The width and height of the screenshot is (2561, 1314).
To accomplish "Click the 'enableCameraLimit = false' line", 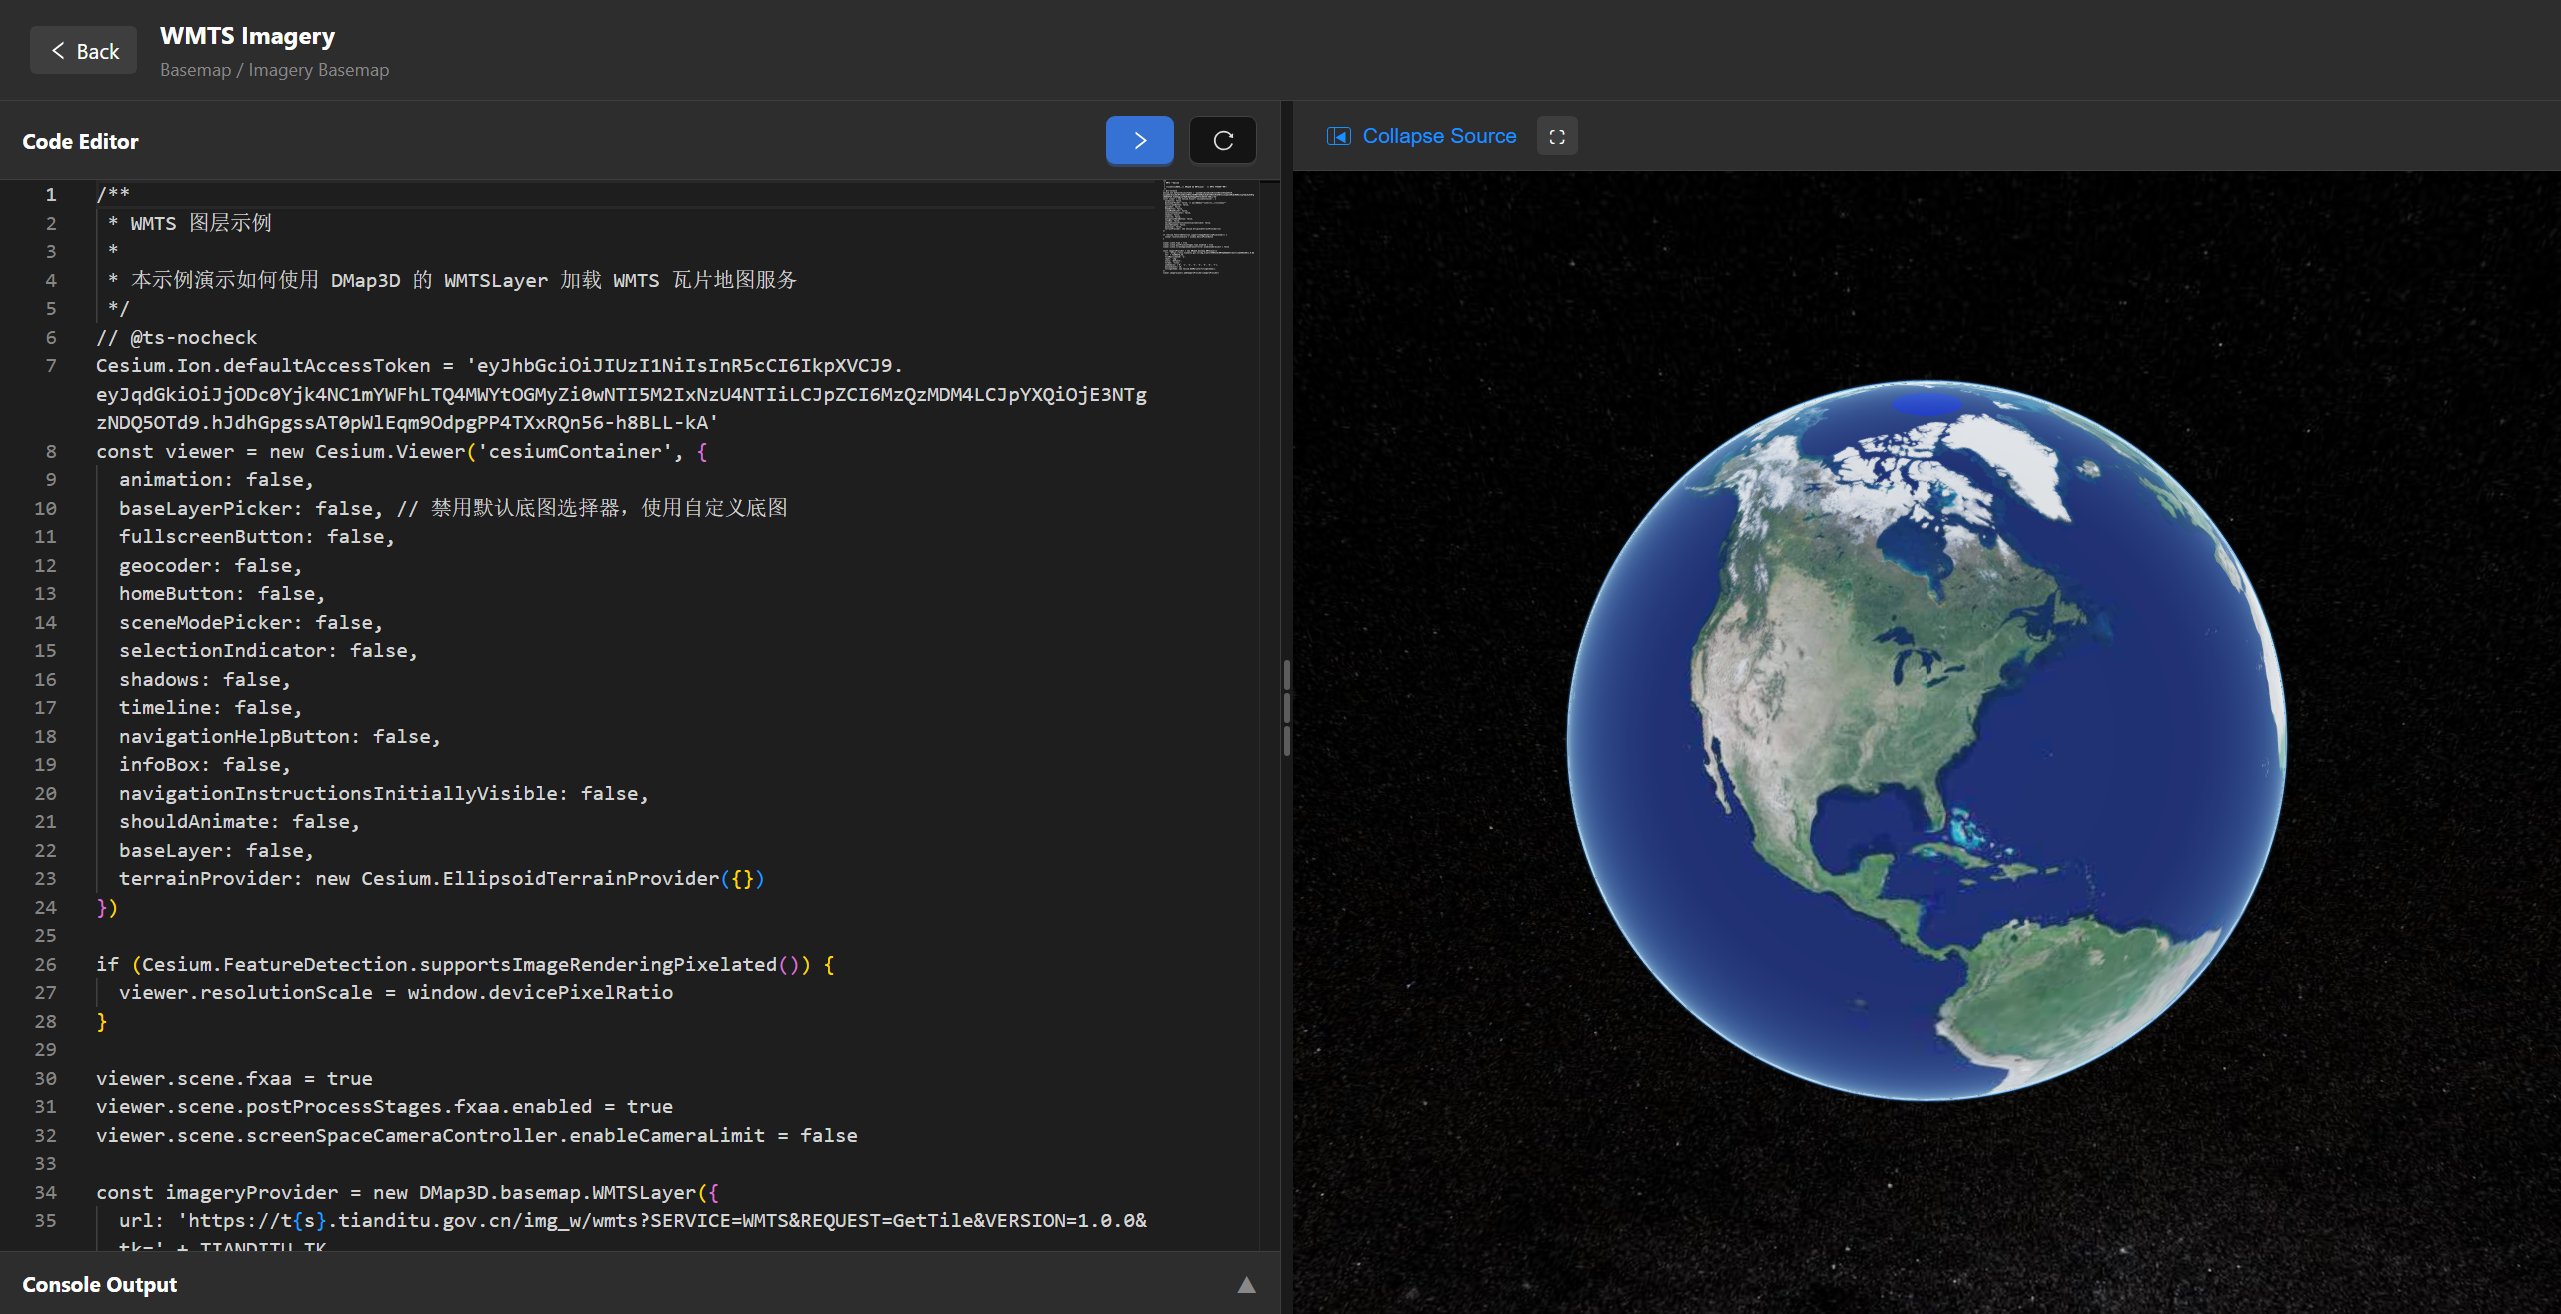I will tap(476, 1135).
